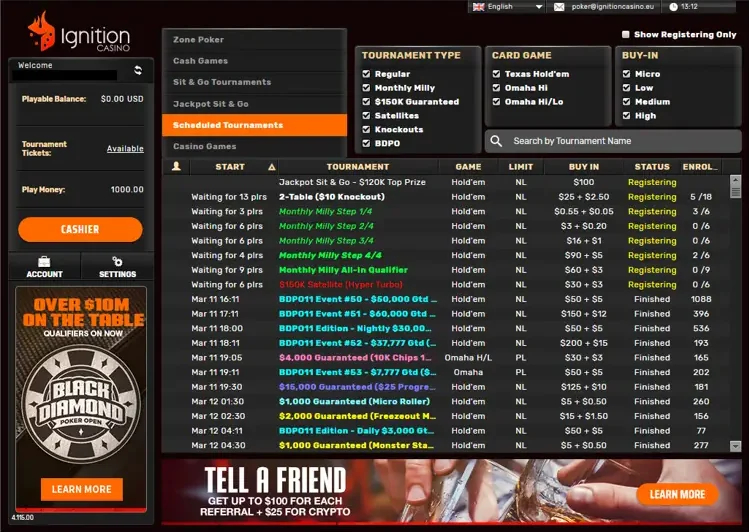This screenshot has width=749, height=532.
Task: Open the English language dropdown
Action: coord(507,7)
